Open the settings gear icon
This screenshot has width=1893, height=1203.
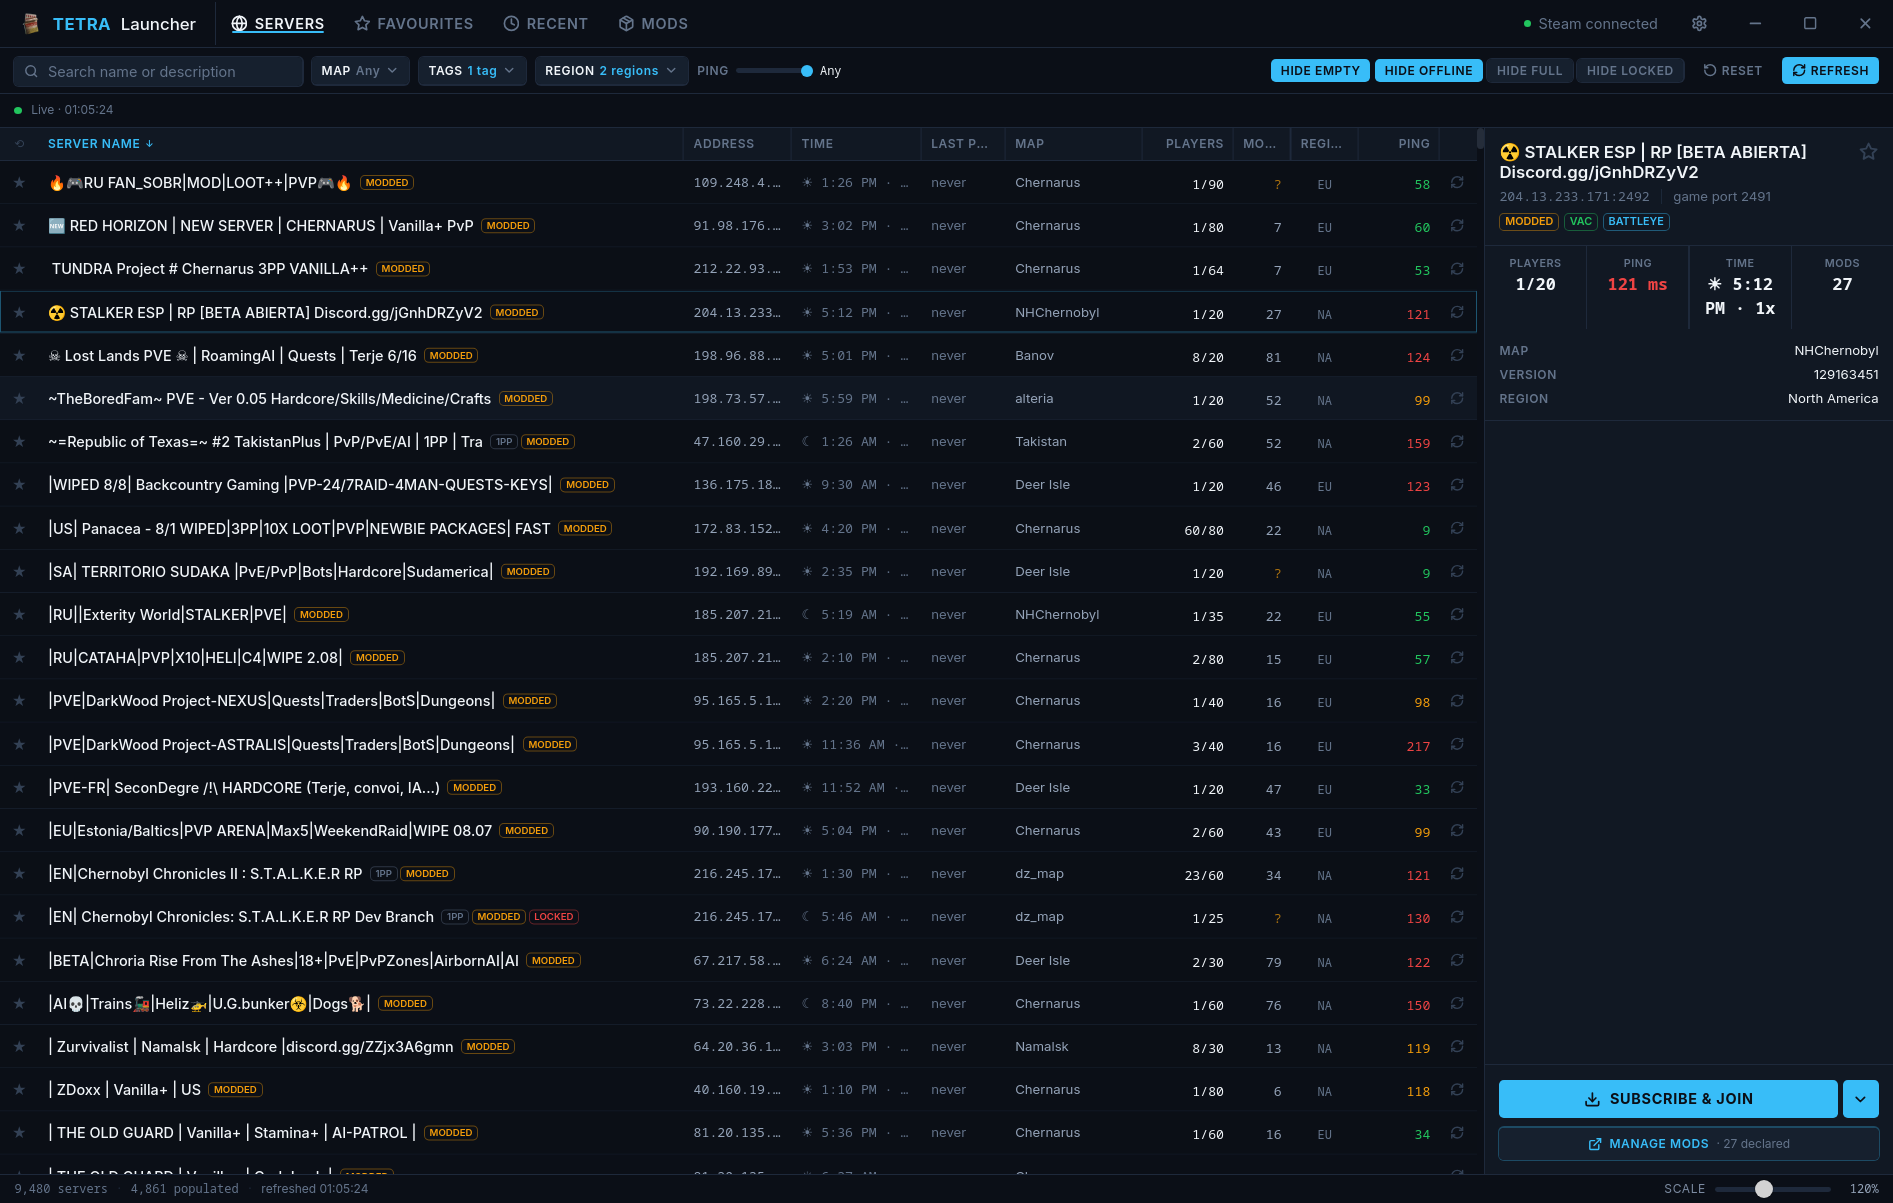pos(1699,23)
